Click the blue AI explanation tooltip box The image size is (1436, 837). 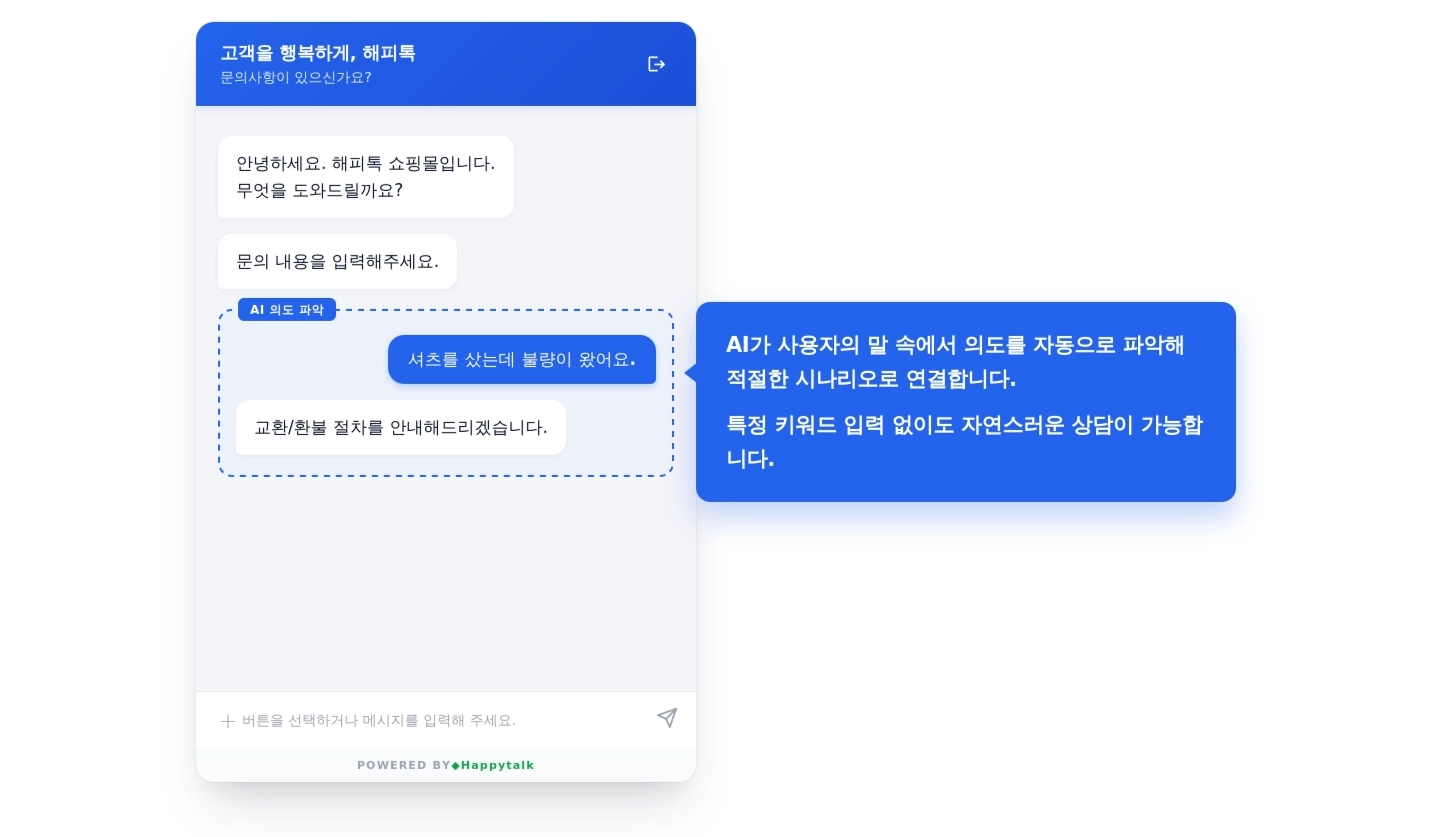(x=966, y=402)
